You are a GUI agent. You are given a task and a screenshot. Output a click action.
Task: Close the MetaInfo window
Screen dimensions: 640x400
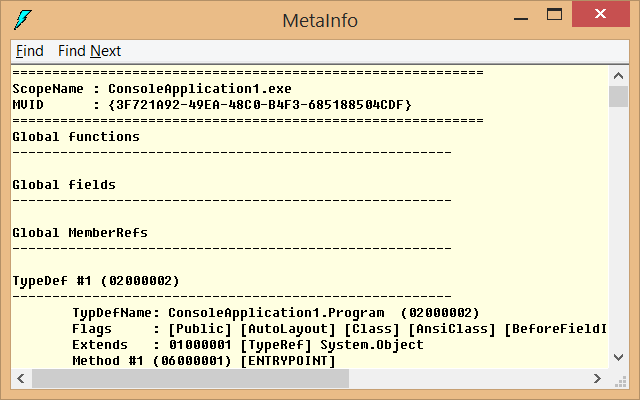click(x=600, y=14)
